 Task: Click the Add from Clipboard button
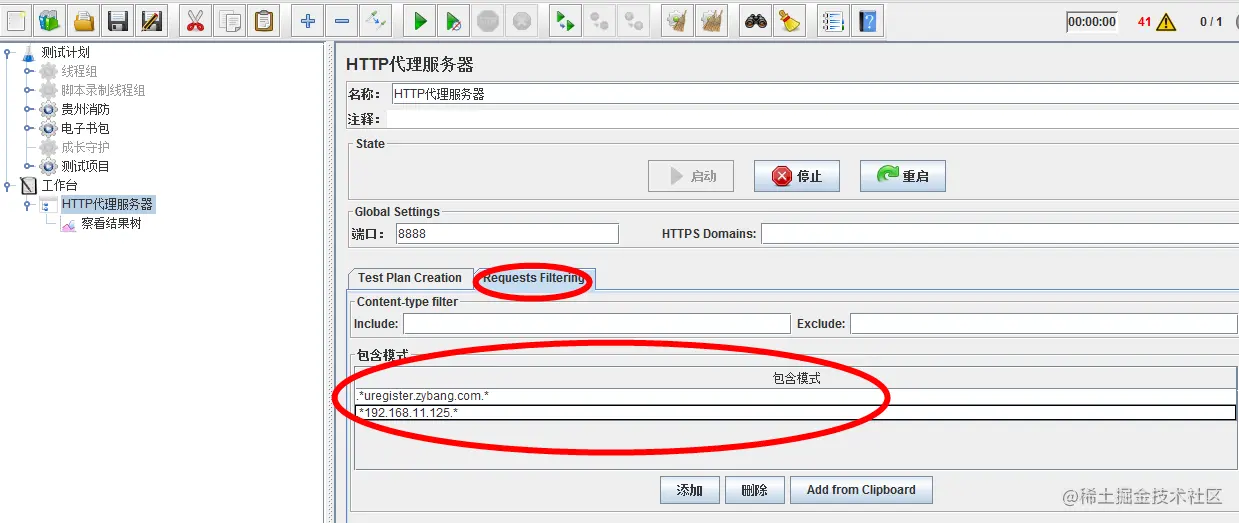pos(861,490)
